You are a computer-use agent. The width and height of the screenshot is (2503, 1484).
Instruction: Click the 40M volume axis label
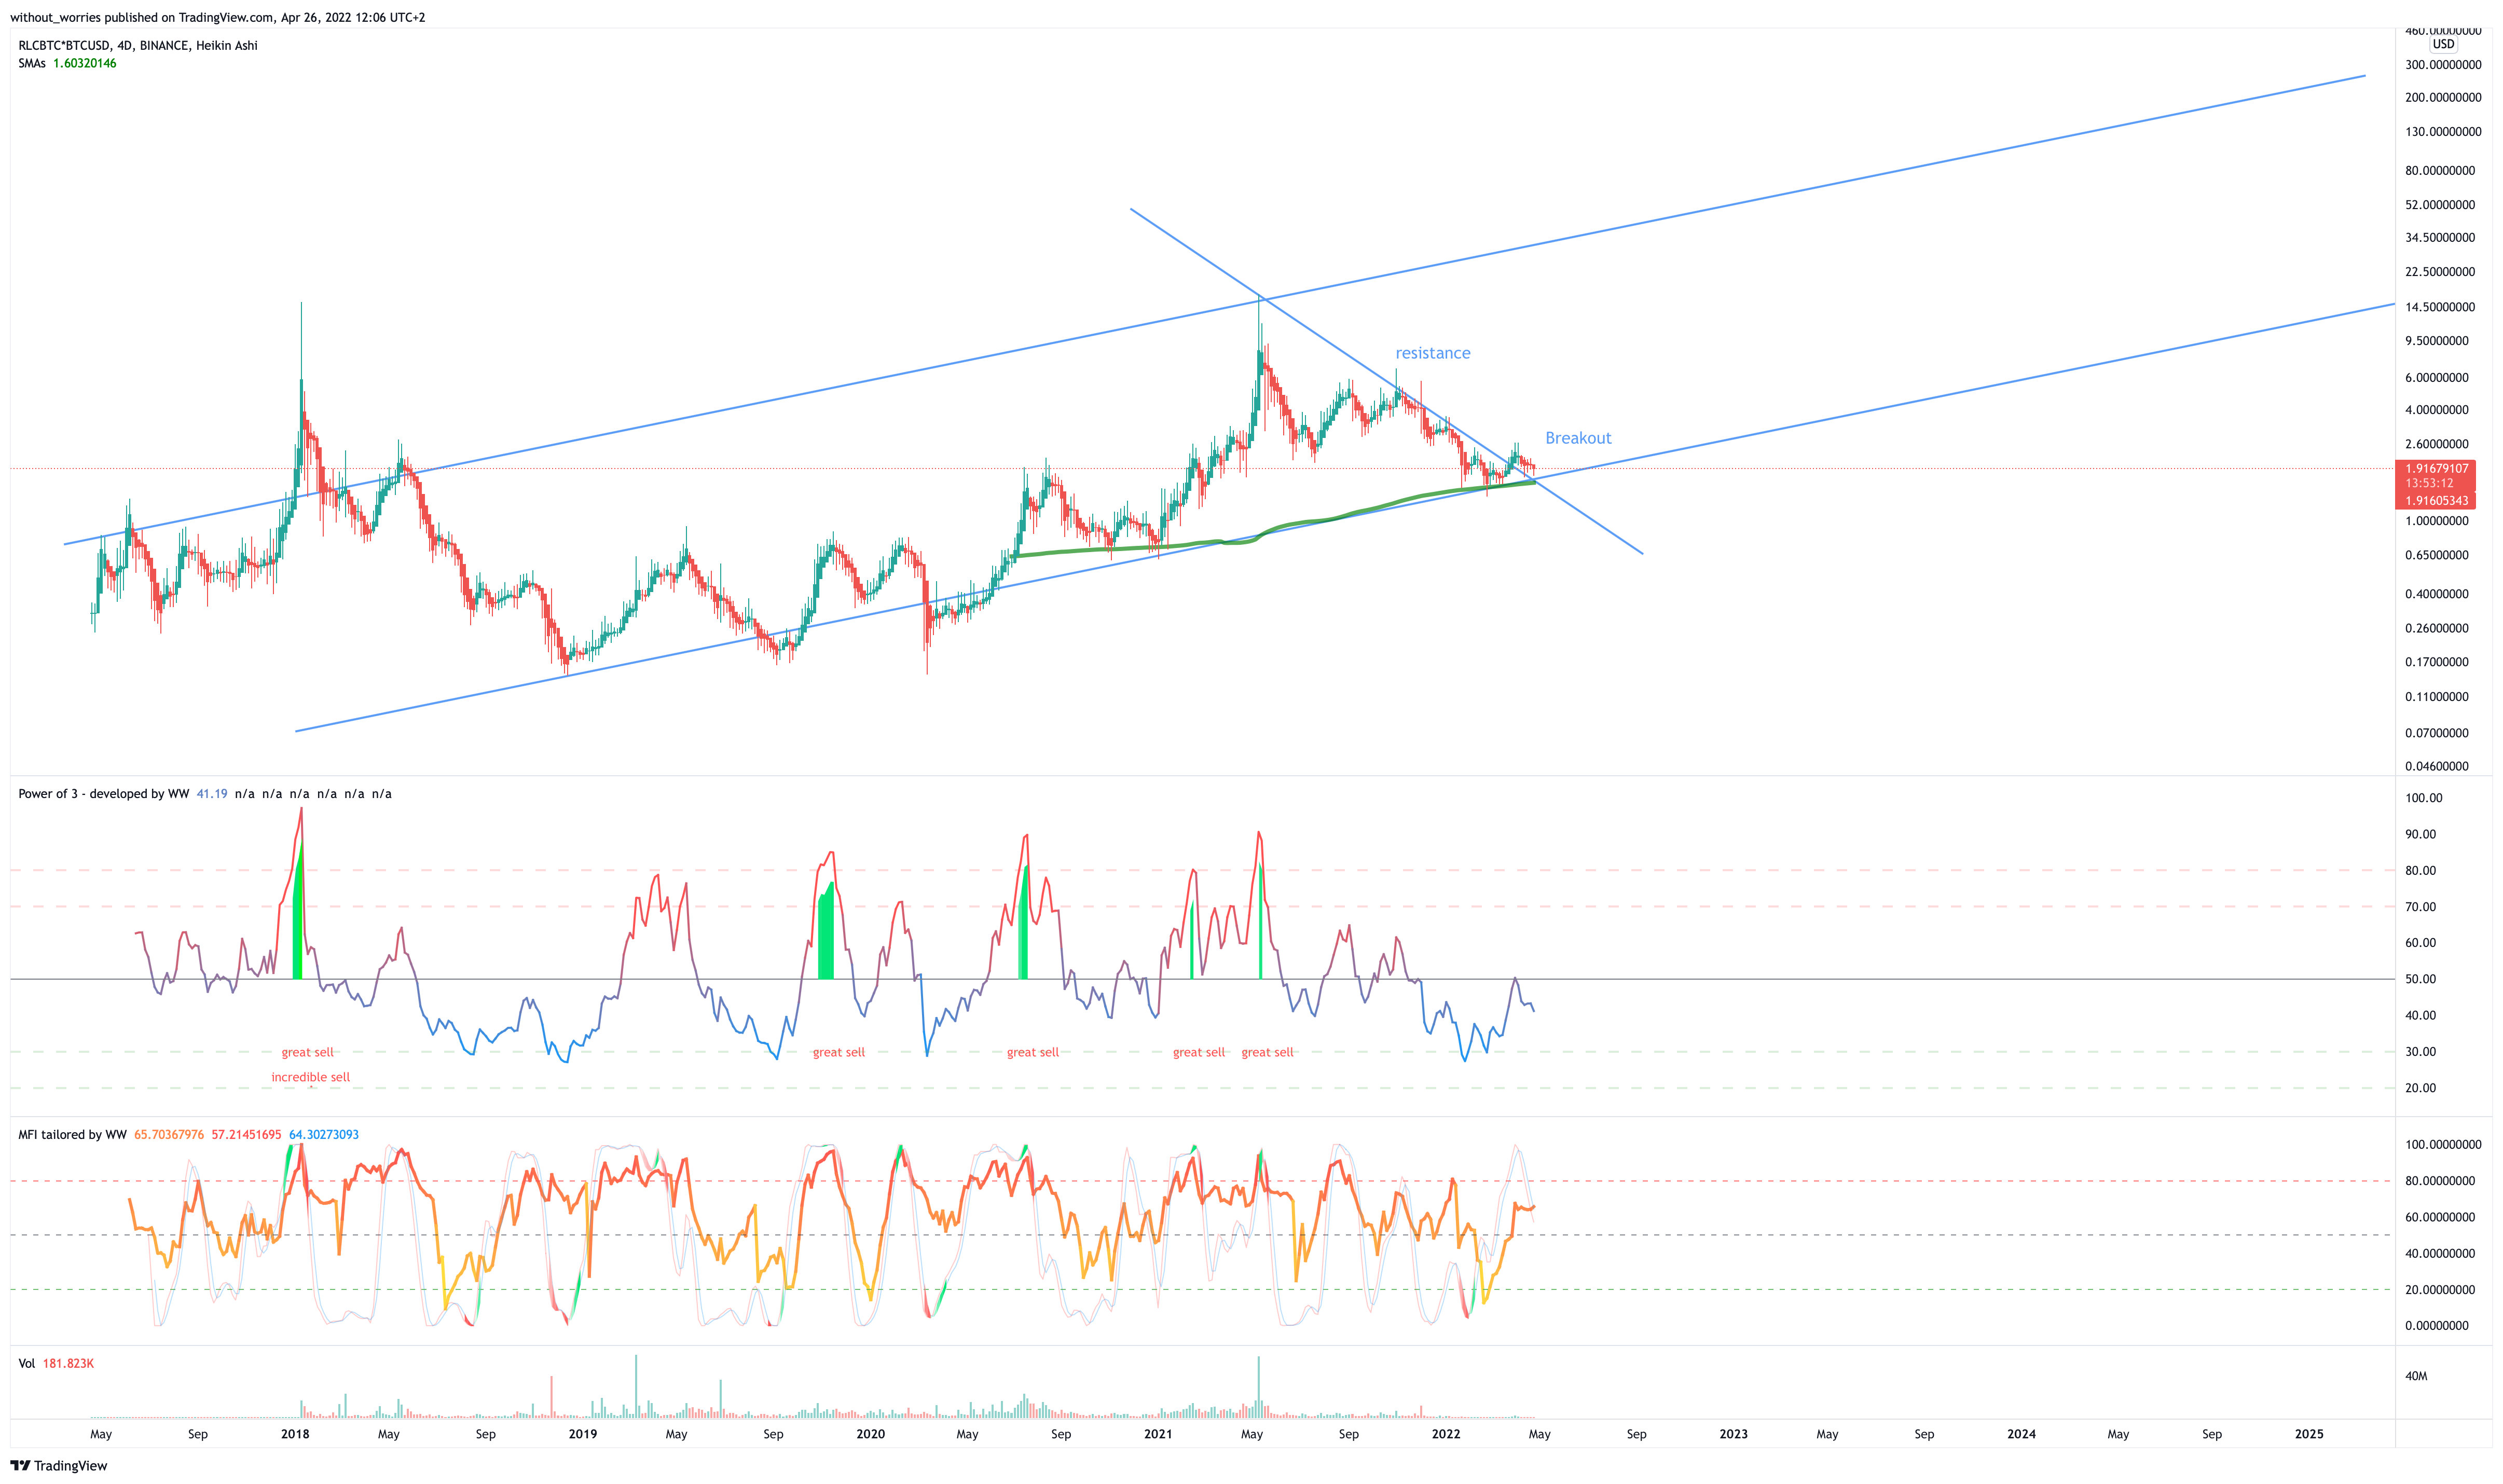2416,1376
